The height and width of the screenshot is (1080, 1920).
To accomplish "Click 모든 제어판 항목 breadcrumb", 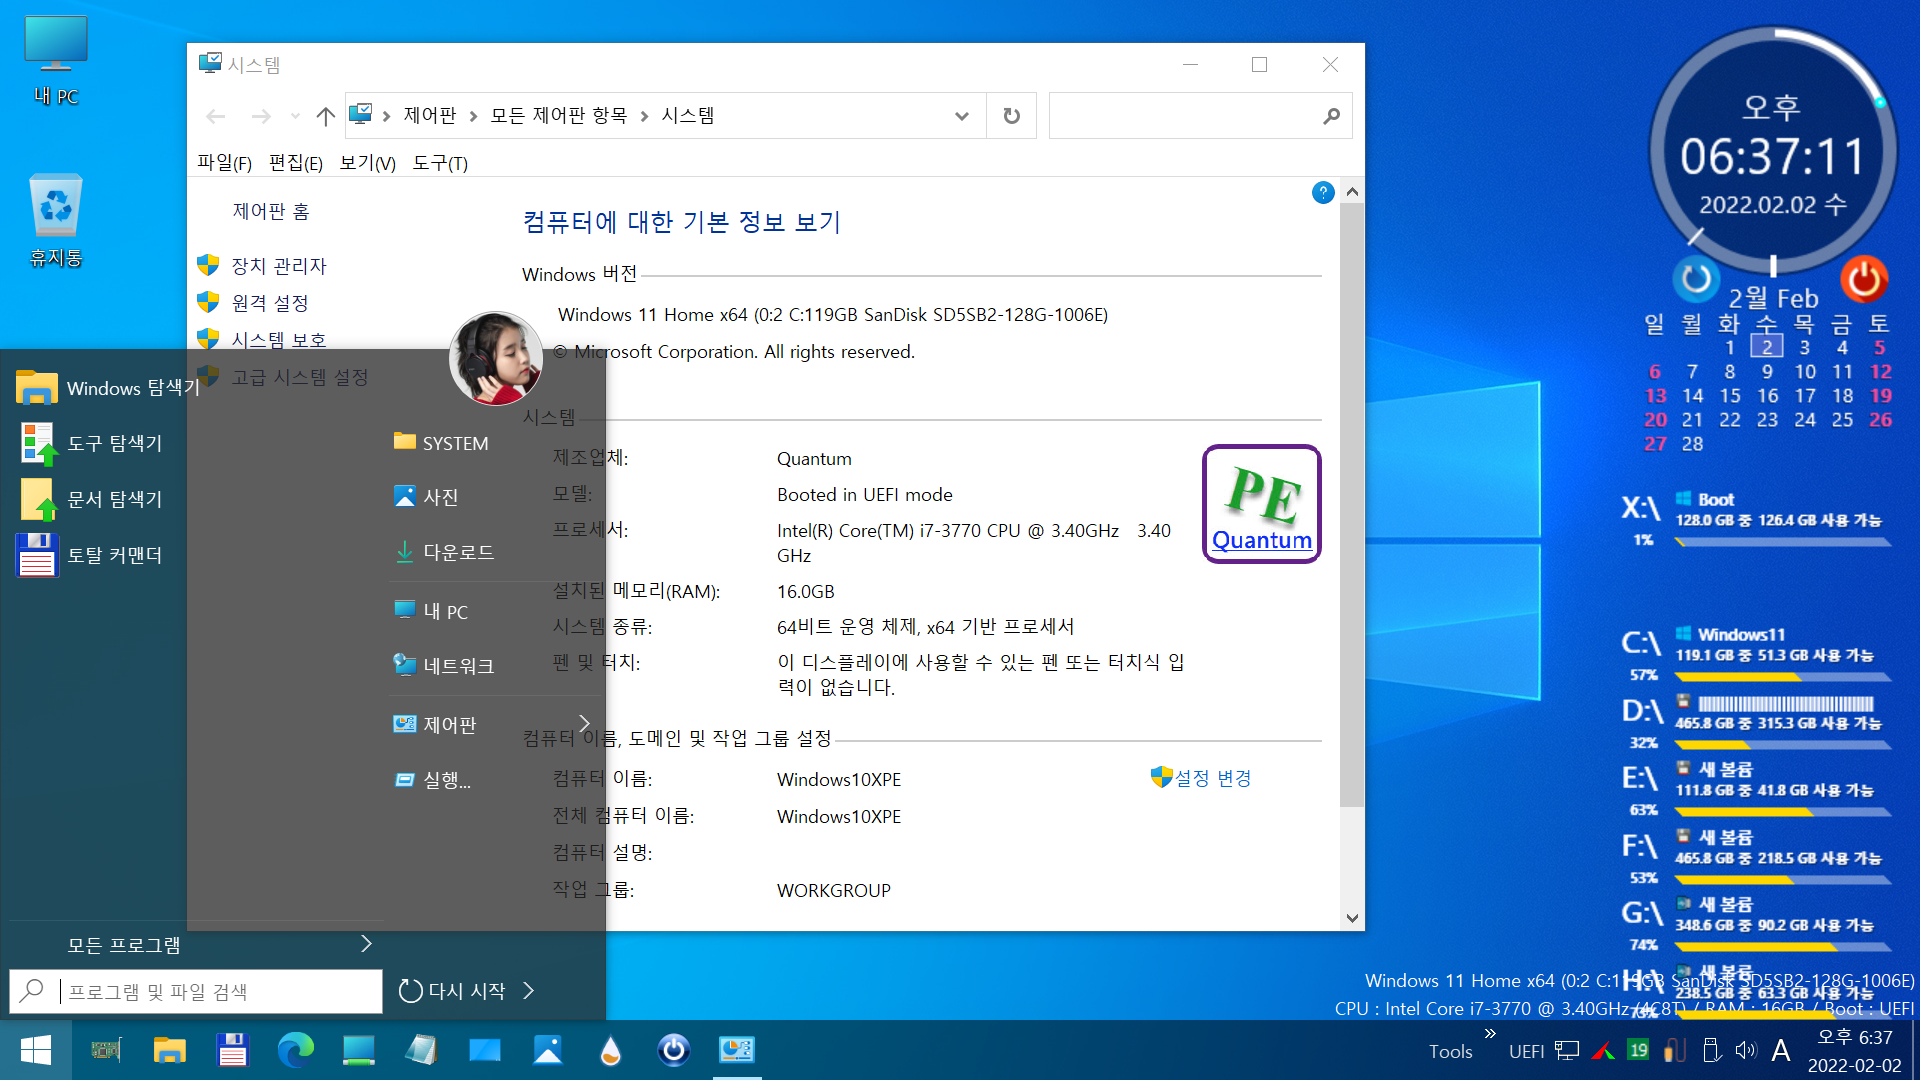I will (x=559, y=116).
